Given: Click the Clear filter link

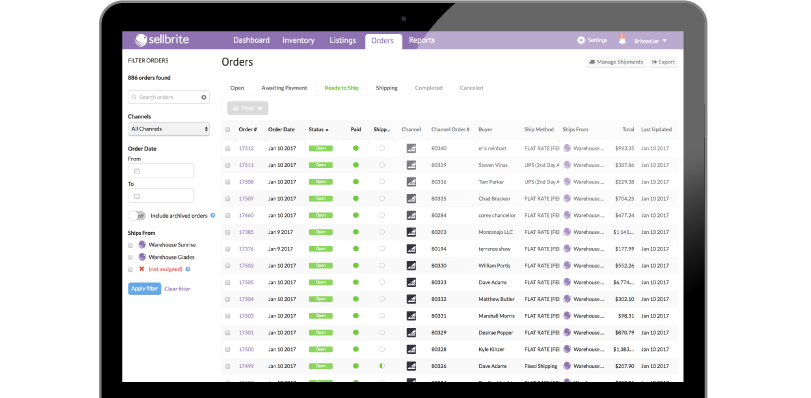Looking at the screenshot, I should click(177, 289).
